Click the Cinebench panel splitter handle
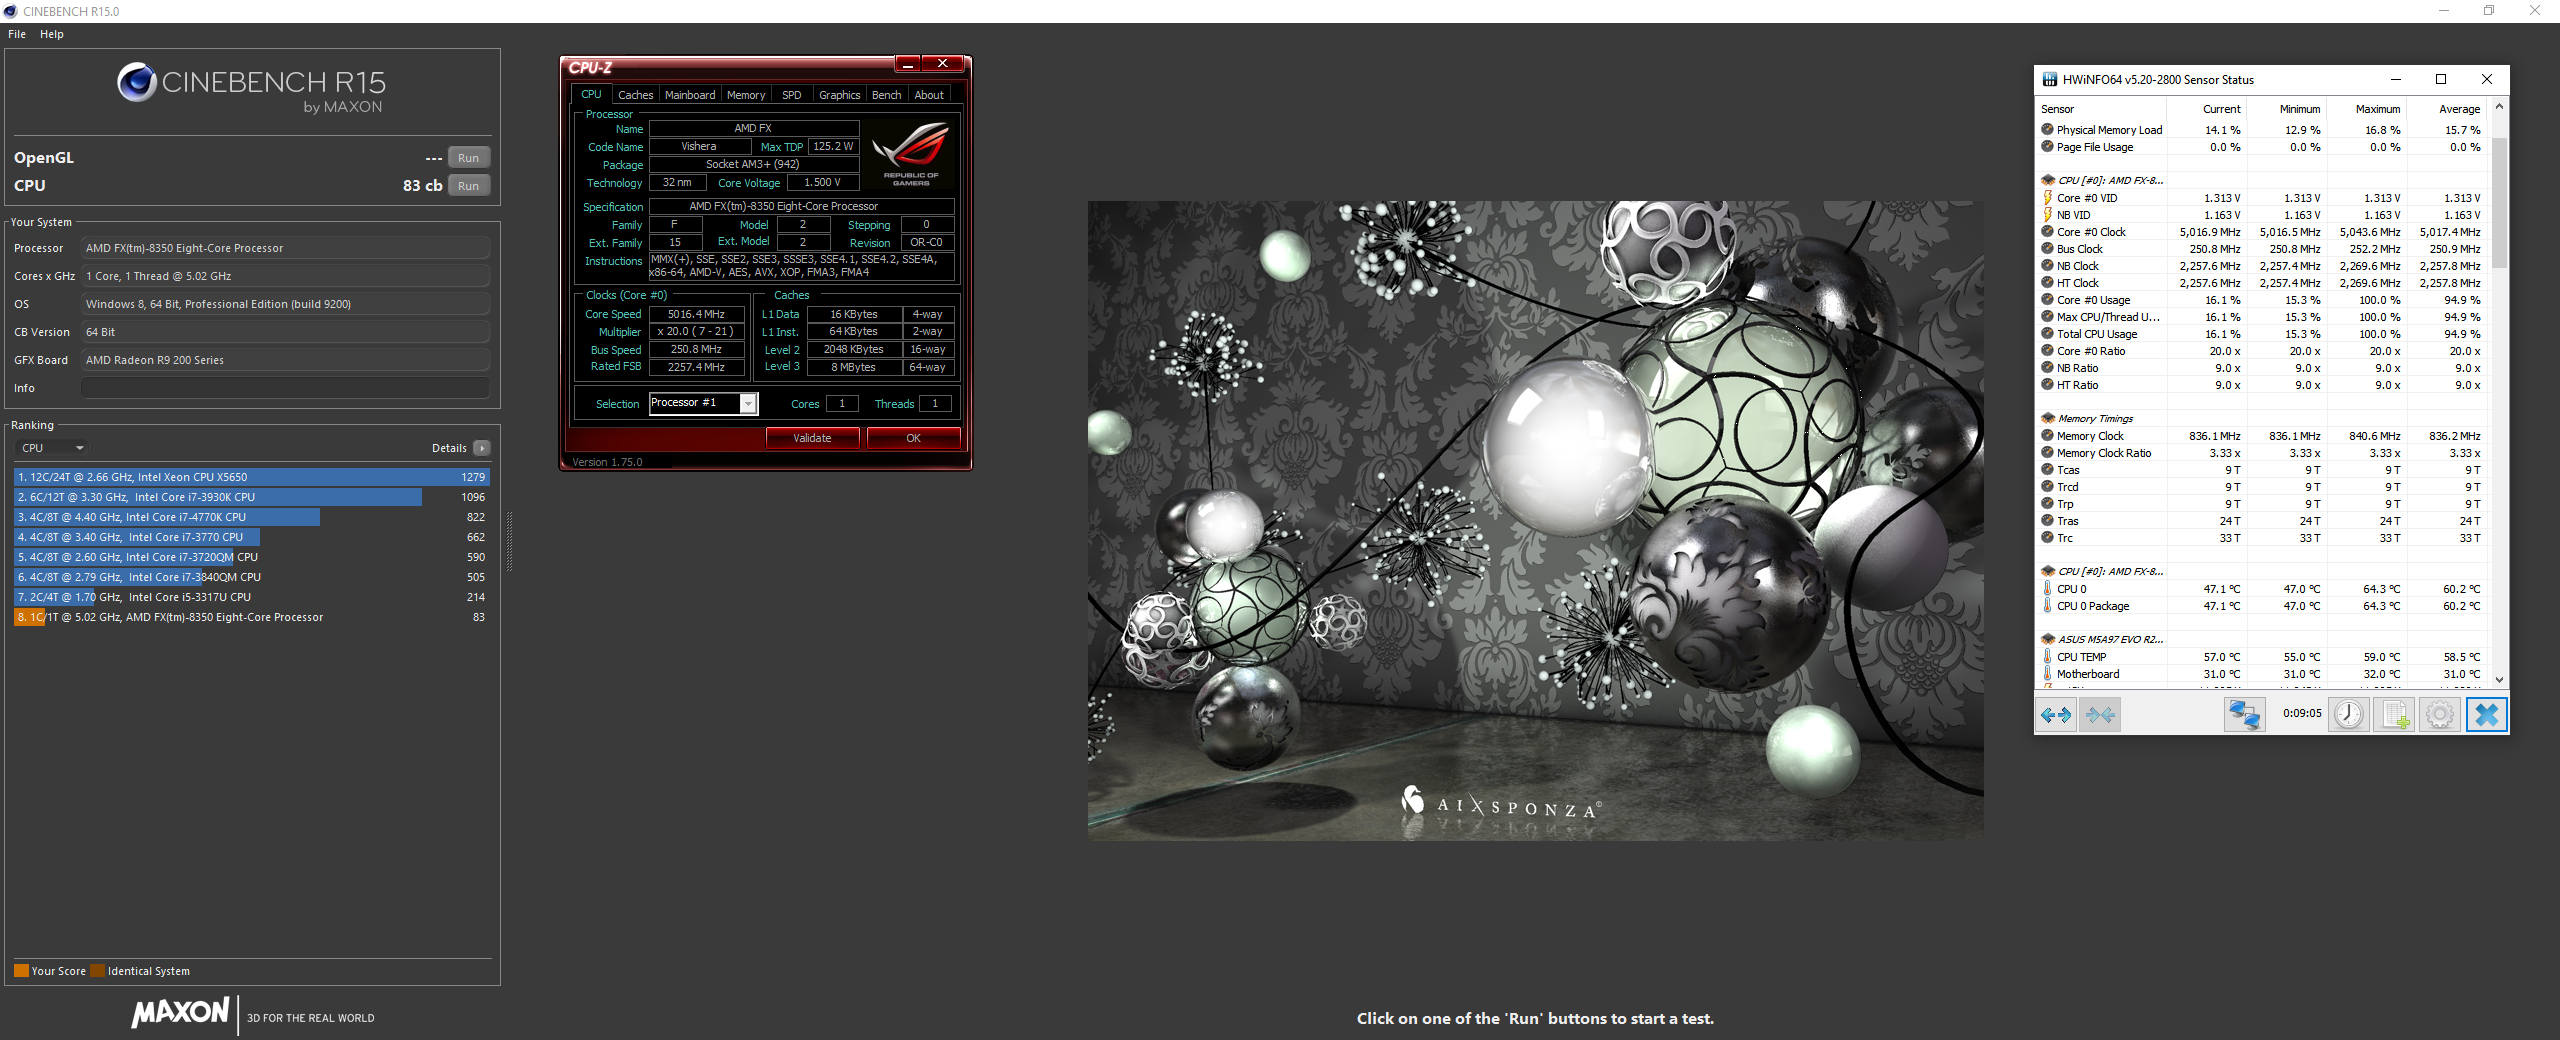This screenshot has height=1040, width=2560. (509, 541)
